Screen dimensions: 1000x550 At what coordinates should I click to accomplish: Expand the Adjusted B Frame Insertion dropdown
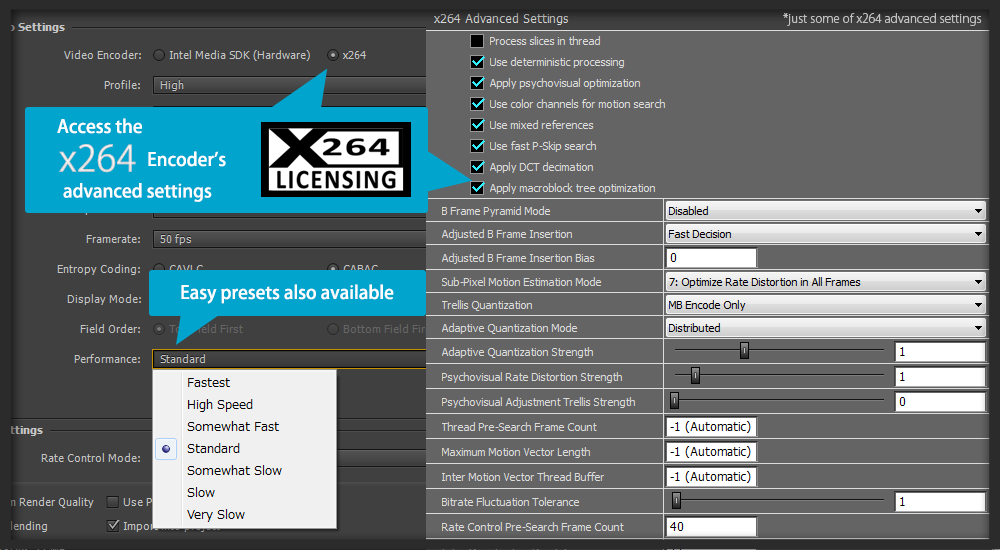(825, 234)
